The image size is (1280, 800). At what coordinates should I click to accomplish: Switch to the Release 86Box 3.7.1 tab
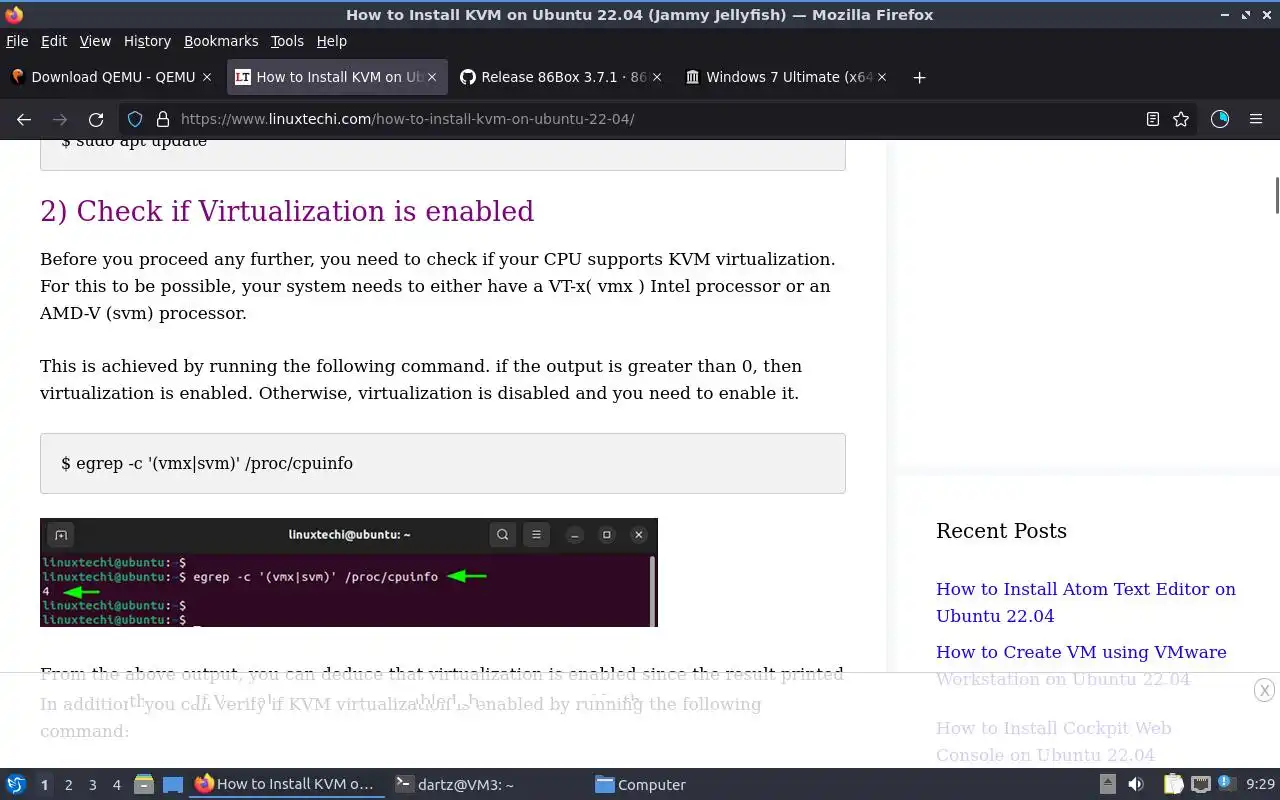[x=560, y=77]
